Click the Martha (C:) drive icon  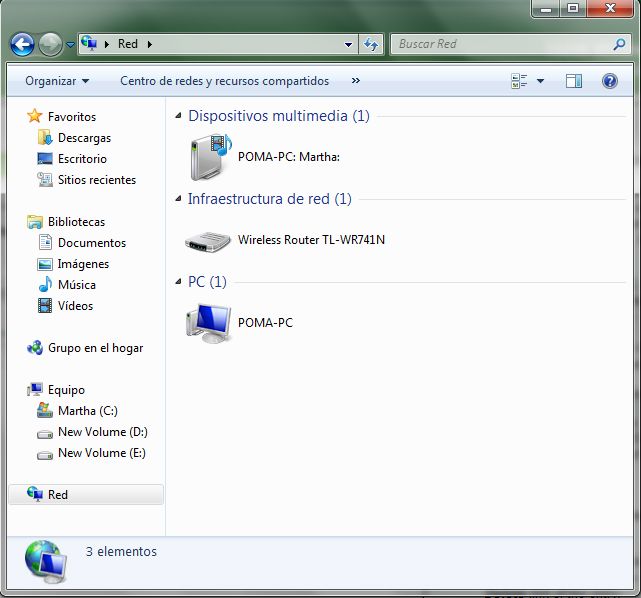[x=45, y=410]
